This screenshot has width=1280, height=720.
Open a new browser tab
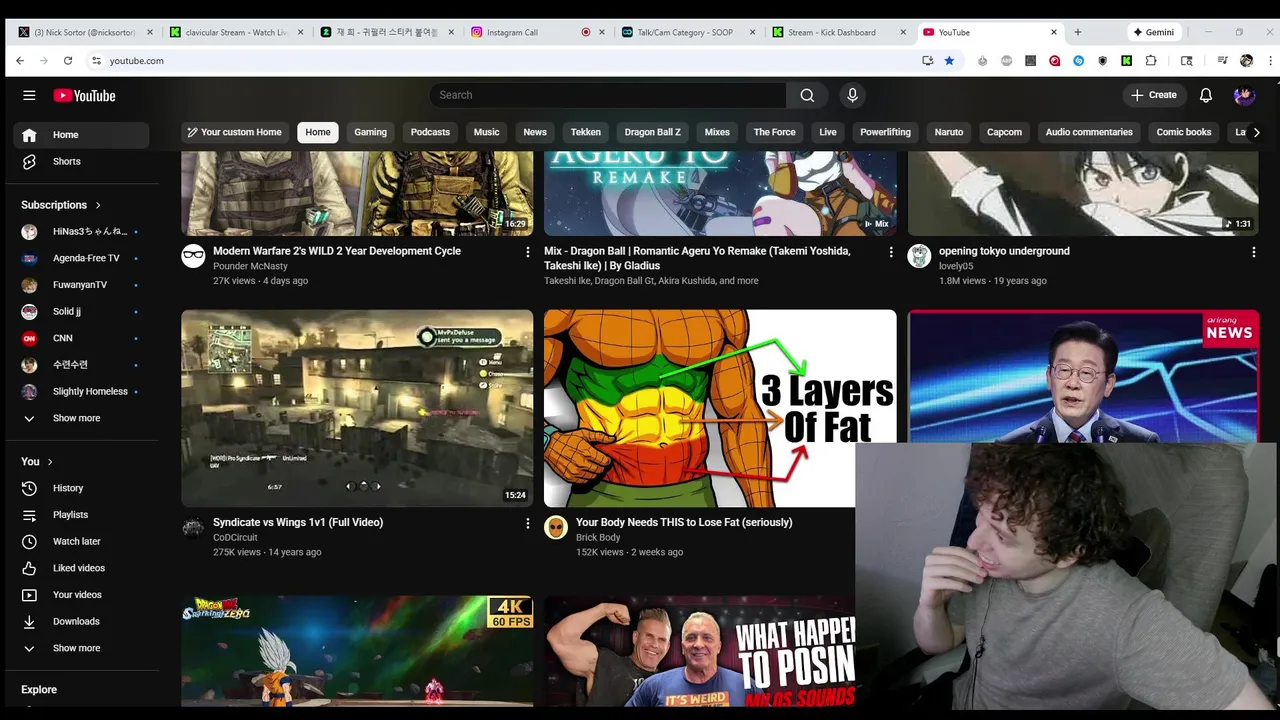click(1077, 32)
